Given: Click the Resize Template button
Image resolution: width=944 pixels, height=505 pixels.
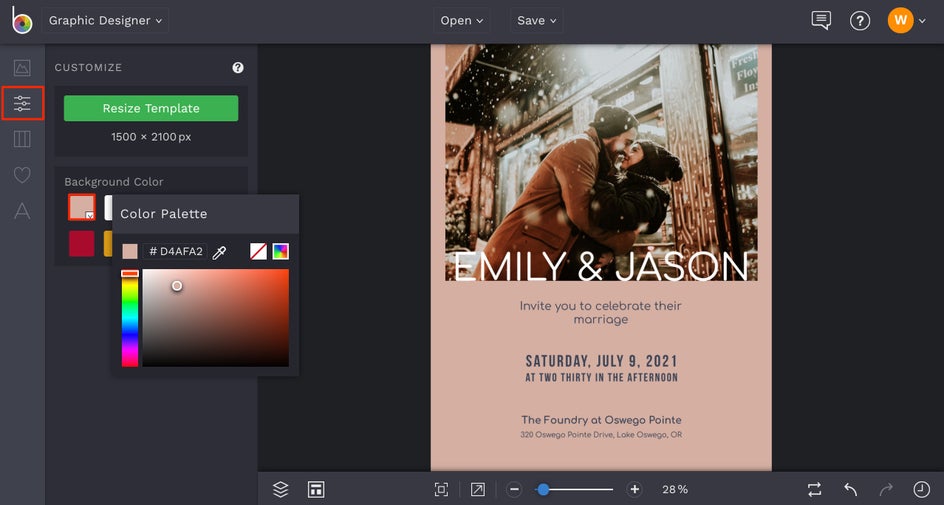Looking at the screenshot, I should tap(151, 108).
